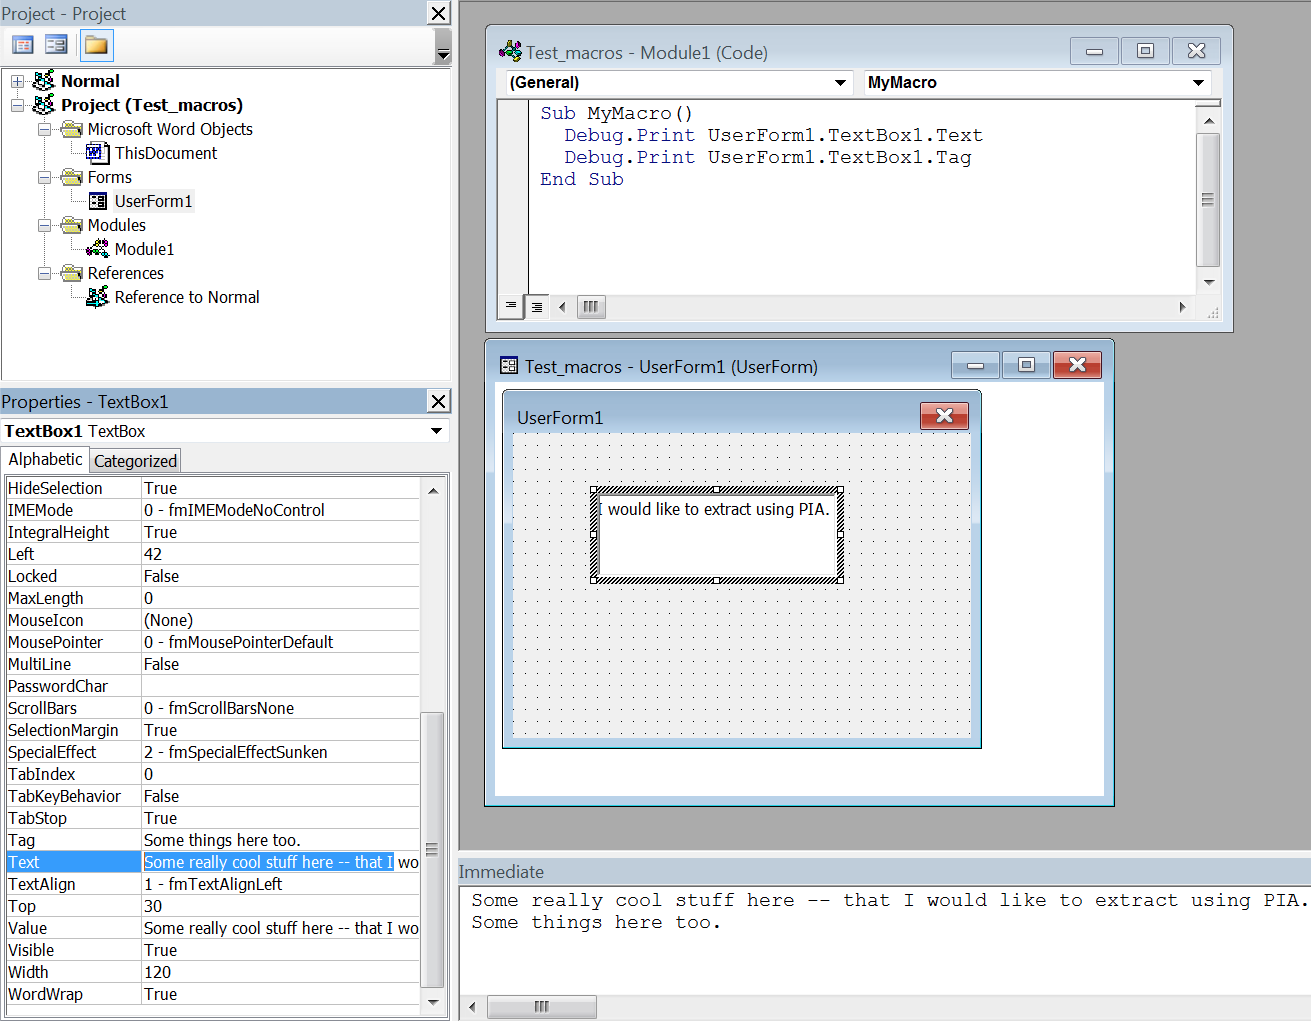Screen dimensions: 1311x1021
Task: Select the TextBox1 control on UserForm1
Action: pos(716,534)
